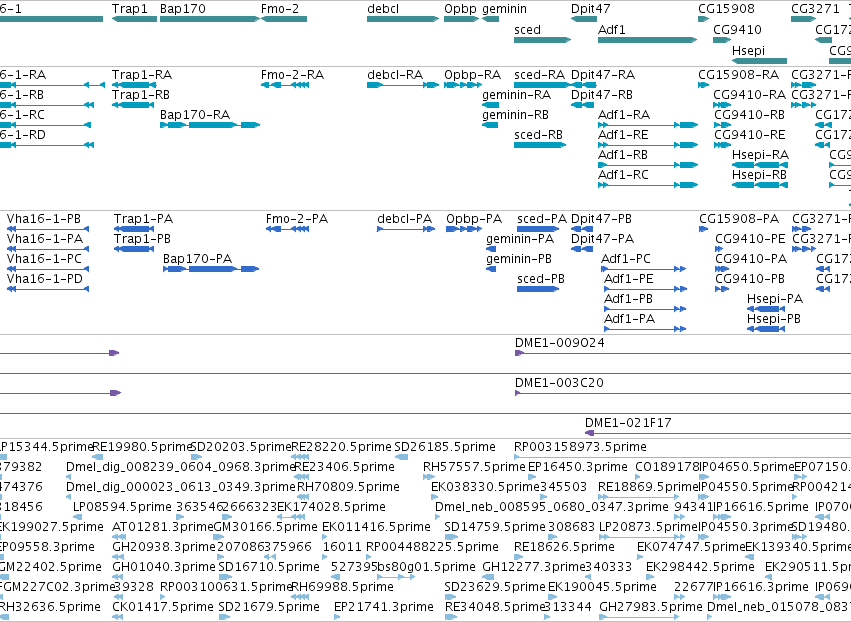Click the Fmo-2 gene label
Image resolution: width=851 pixels, height=622 pixels.
coord(280,9)
